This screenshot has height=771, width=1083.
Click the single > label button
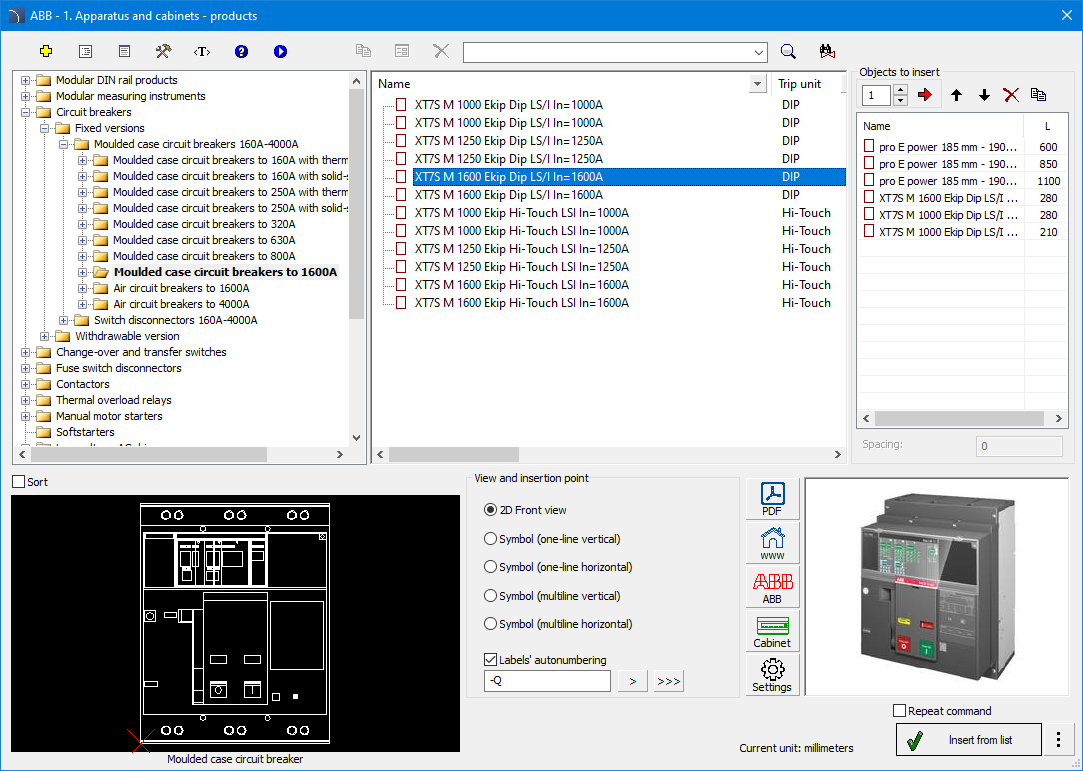pyautogui.click(x=633, y=681)
